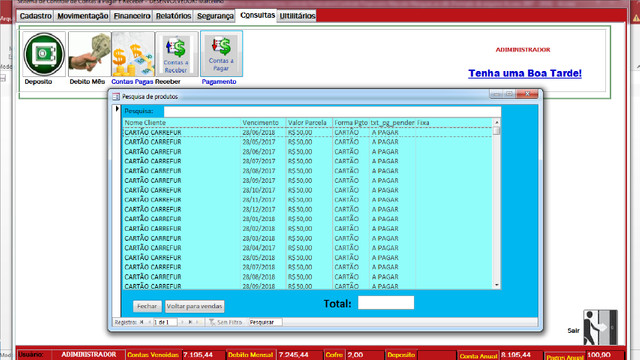Switch to the Movimentação tab
The image size is (640, 360).
(x=82, y=16)
